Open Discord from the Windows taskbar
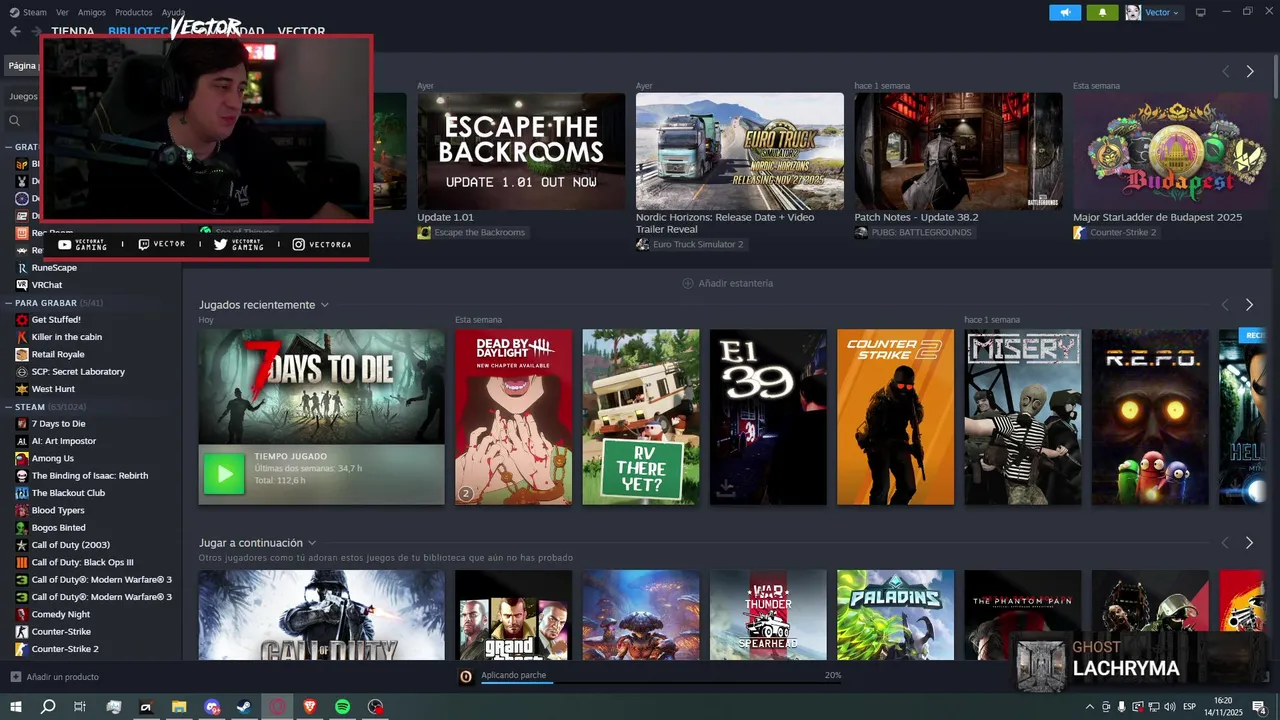The image size is (1280, 720). tap(212, 707)
